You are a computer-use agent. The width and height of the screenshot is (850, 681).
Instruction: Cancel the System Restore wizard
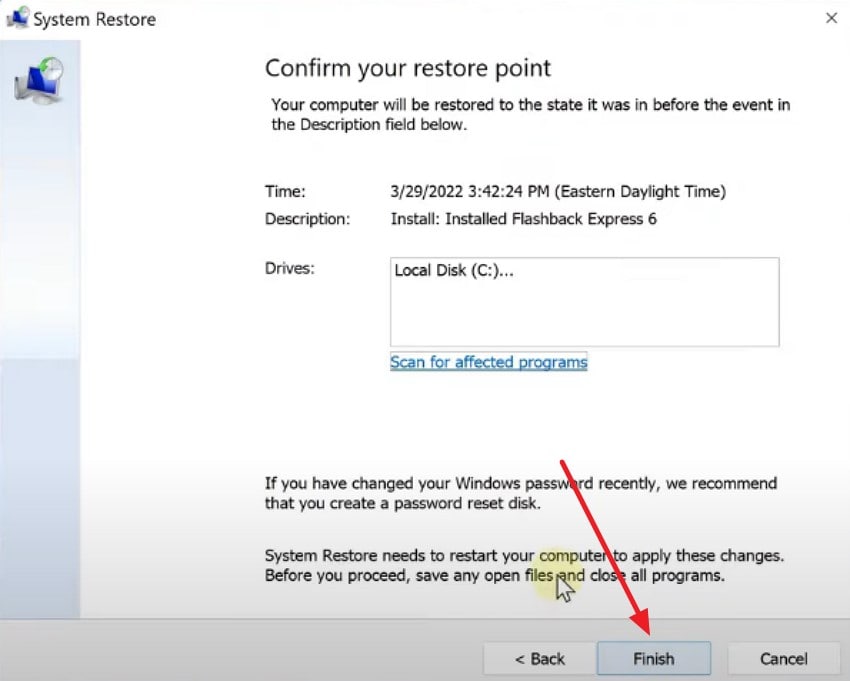click(x=783, y=659)
